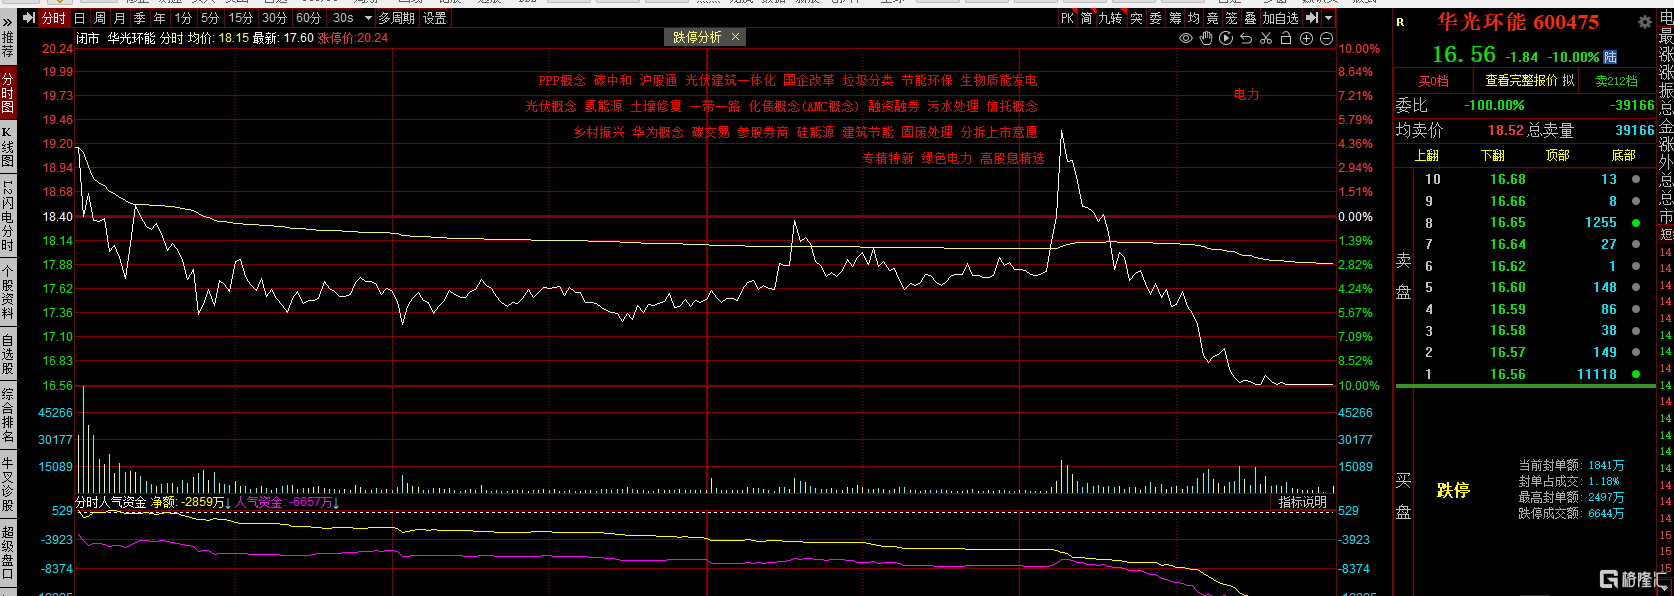
Task: Open 多周期 multi-period view
Action: coord(397,18)
